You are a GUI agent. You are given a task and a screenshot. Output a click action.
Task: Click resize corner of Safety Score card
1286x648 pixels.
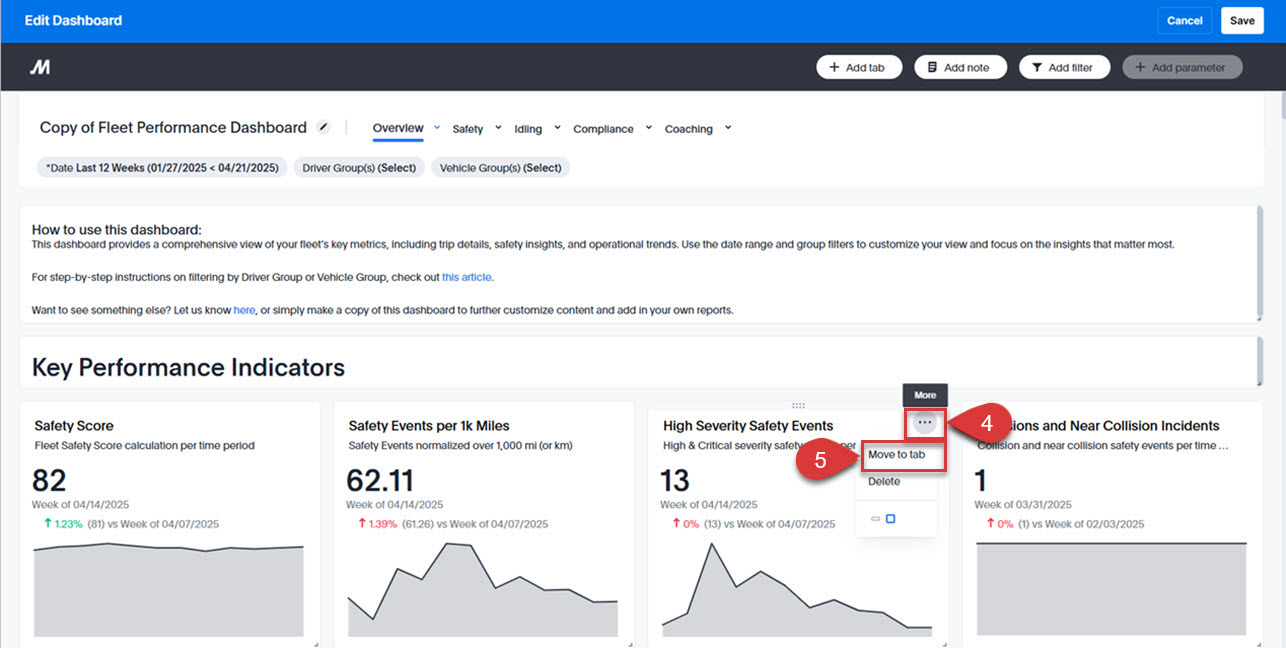316,644
